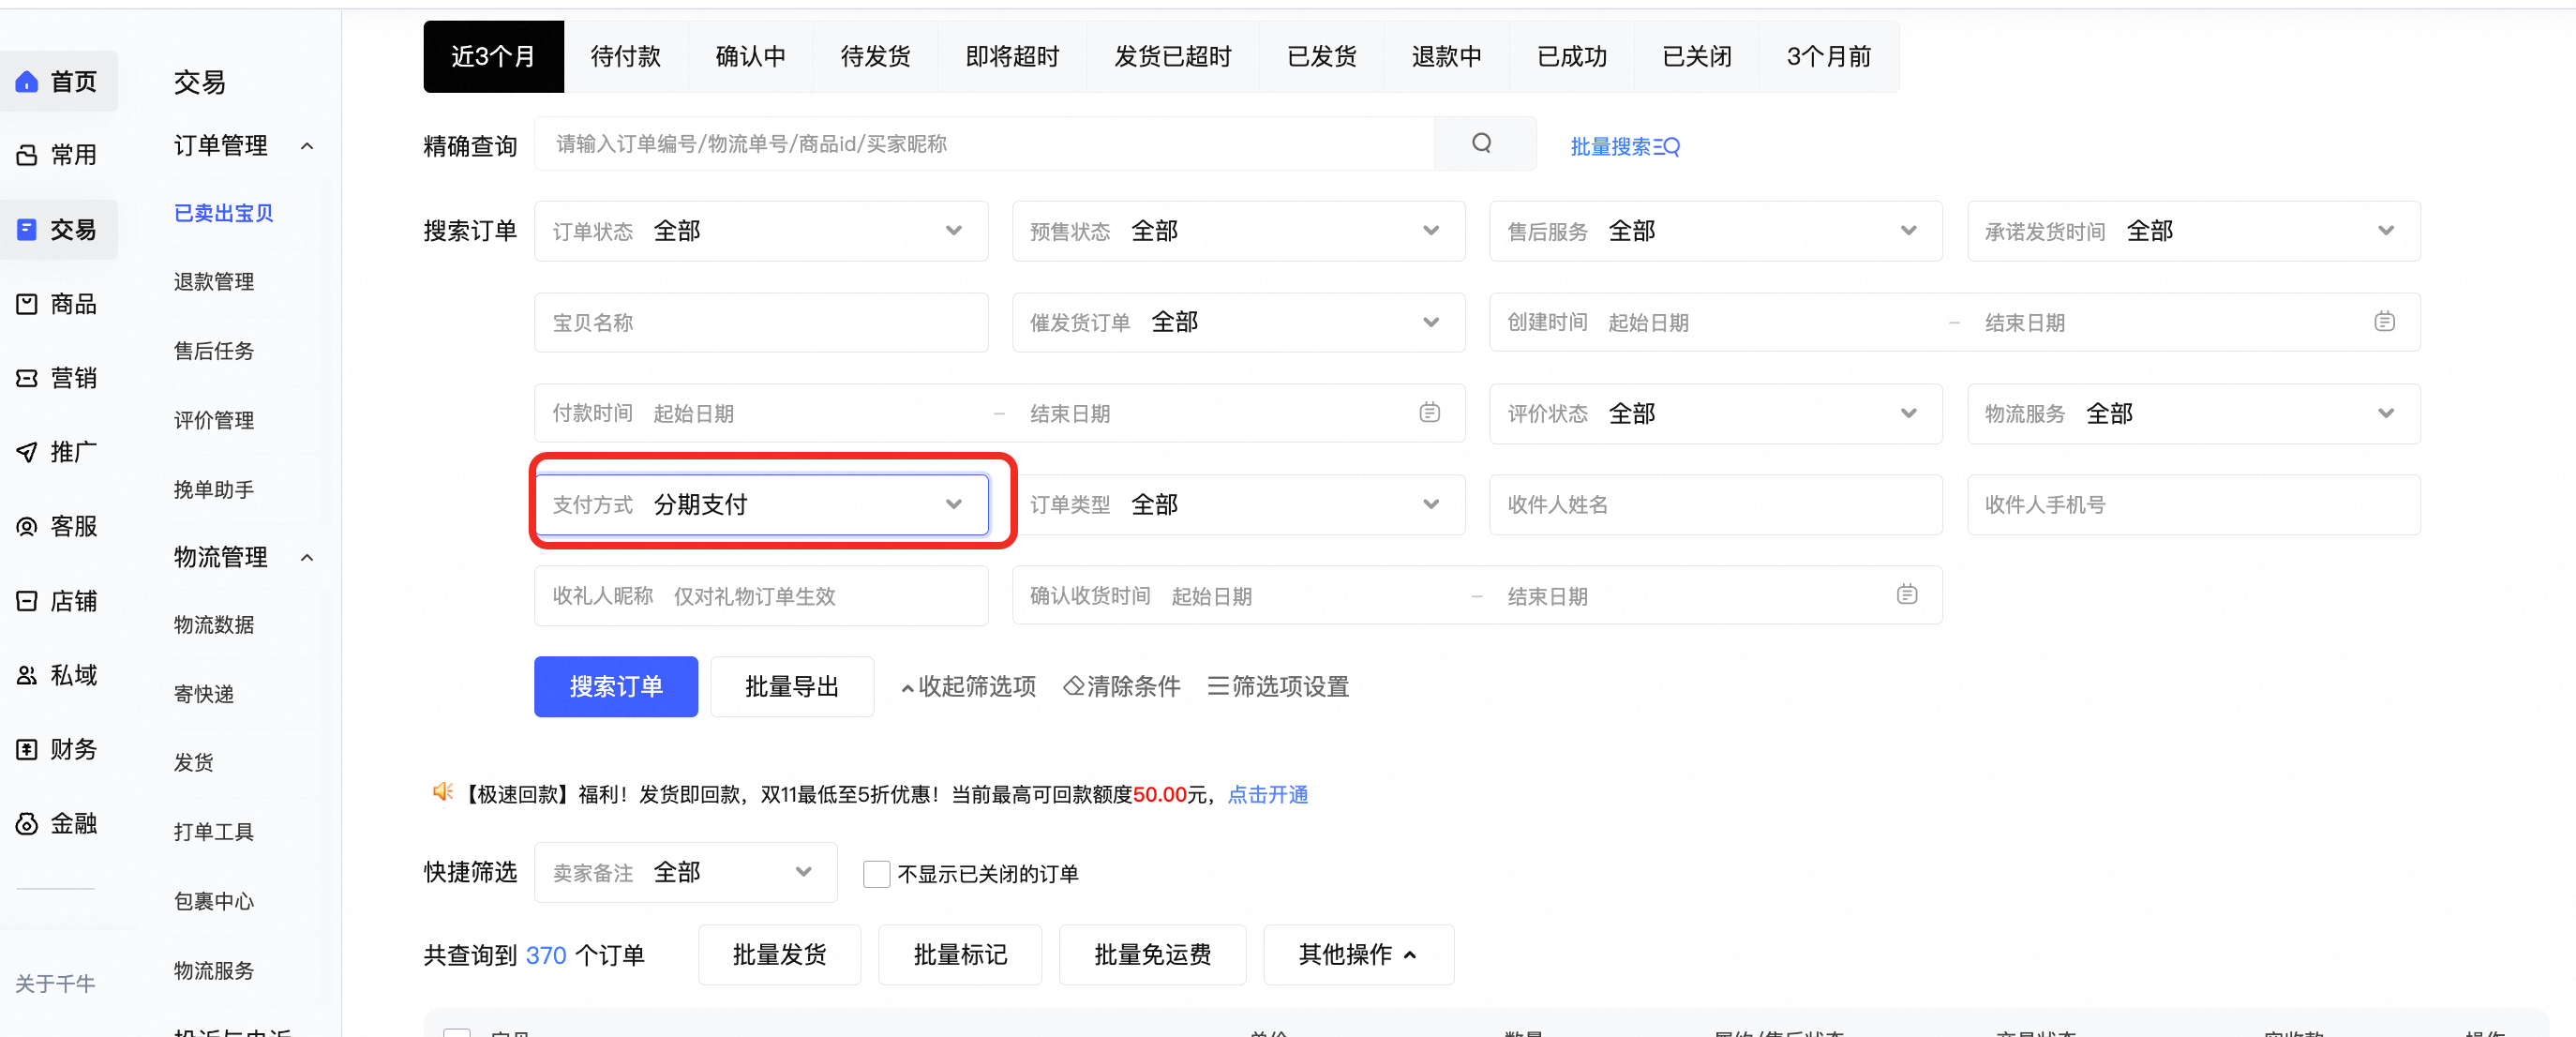Open the 评价状态 dropdown
Screen dimensions: 2576x1037
coord(1716,413)
